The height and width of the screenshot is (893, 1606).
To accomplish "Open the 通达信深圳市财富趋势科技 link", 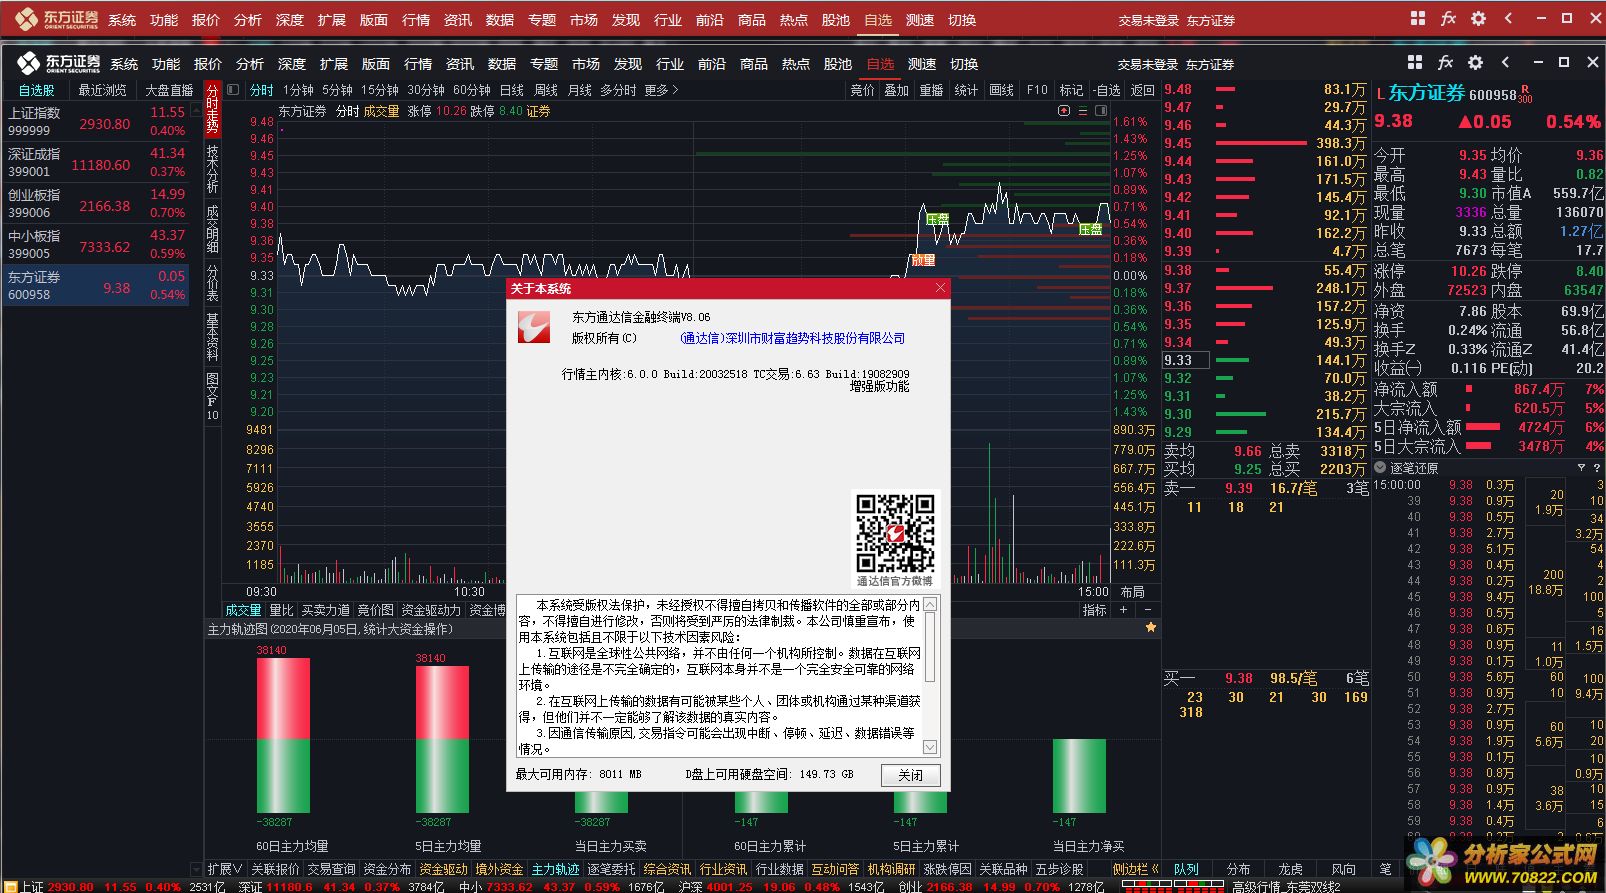I will tap(792, 338).
